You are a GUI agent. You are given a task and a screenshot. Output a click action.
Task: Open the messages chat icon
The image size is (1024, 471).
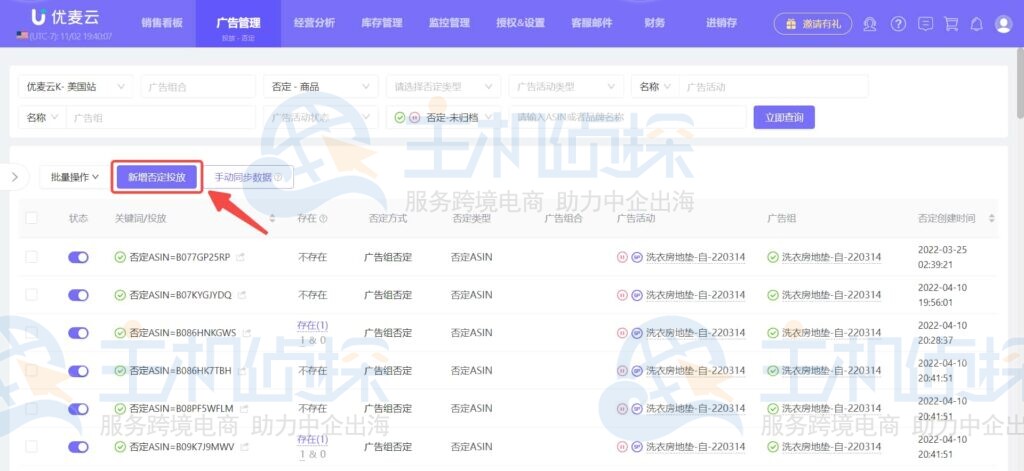coord(925,23)
